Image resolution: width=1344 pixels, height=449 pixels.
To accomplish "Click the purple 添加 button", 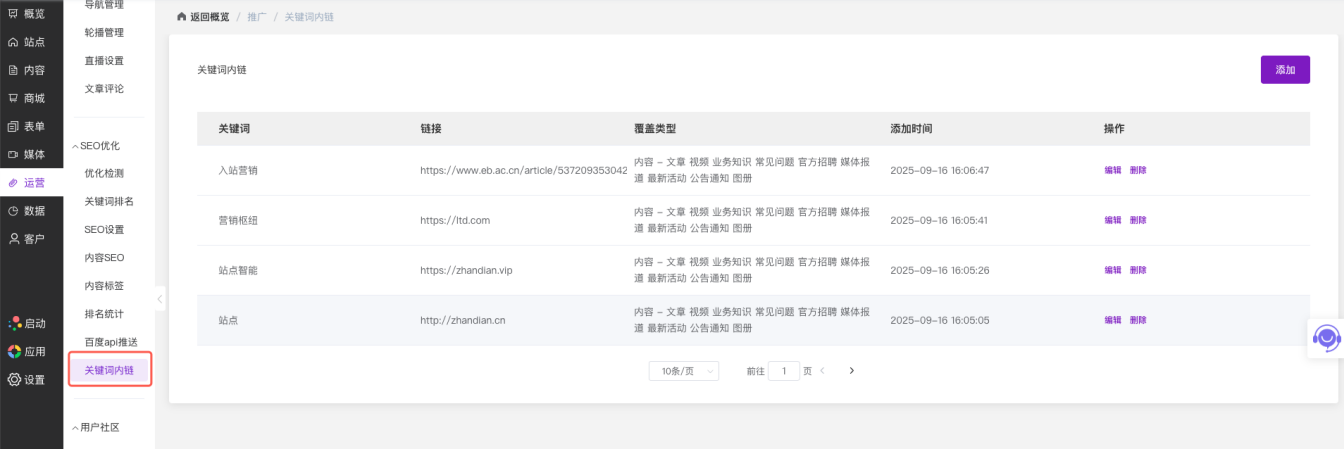I will 1285,70.
